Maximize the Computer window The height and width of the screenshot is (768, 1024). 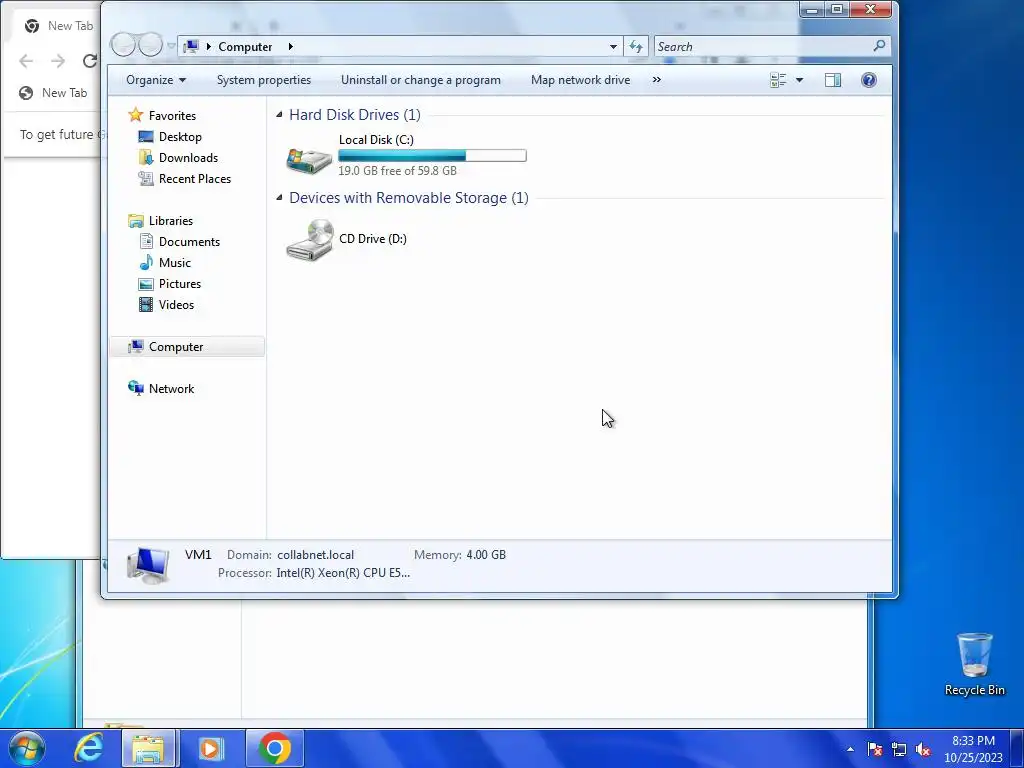(x=837, y=9)
